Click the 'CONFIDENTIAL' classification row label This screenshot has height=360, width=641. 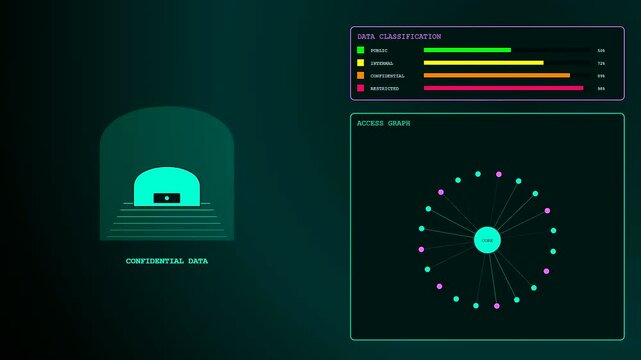[388, 76]
